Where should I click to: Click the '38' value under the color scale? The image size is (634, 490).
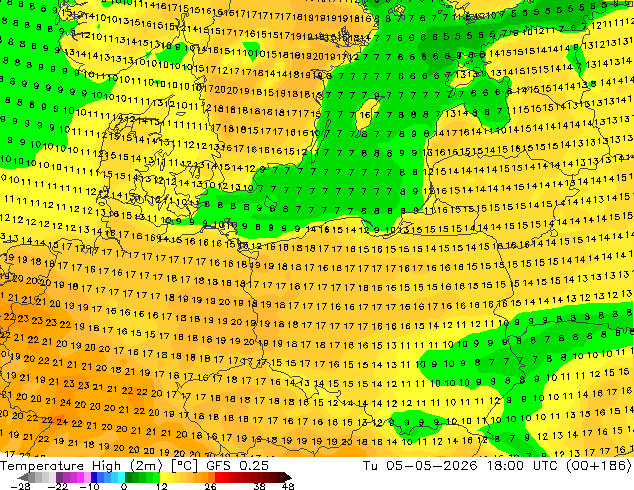[260, 486]
